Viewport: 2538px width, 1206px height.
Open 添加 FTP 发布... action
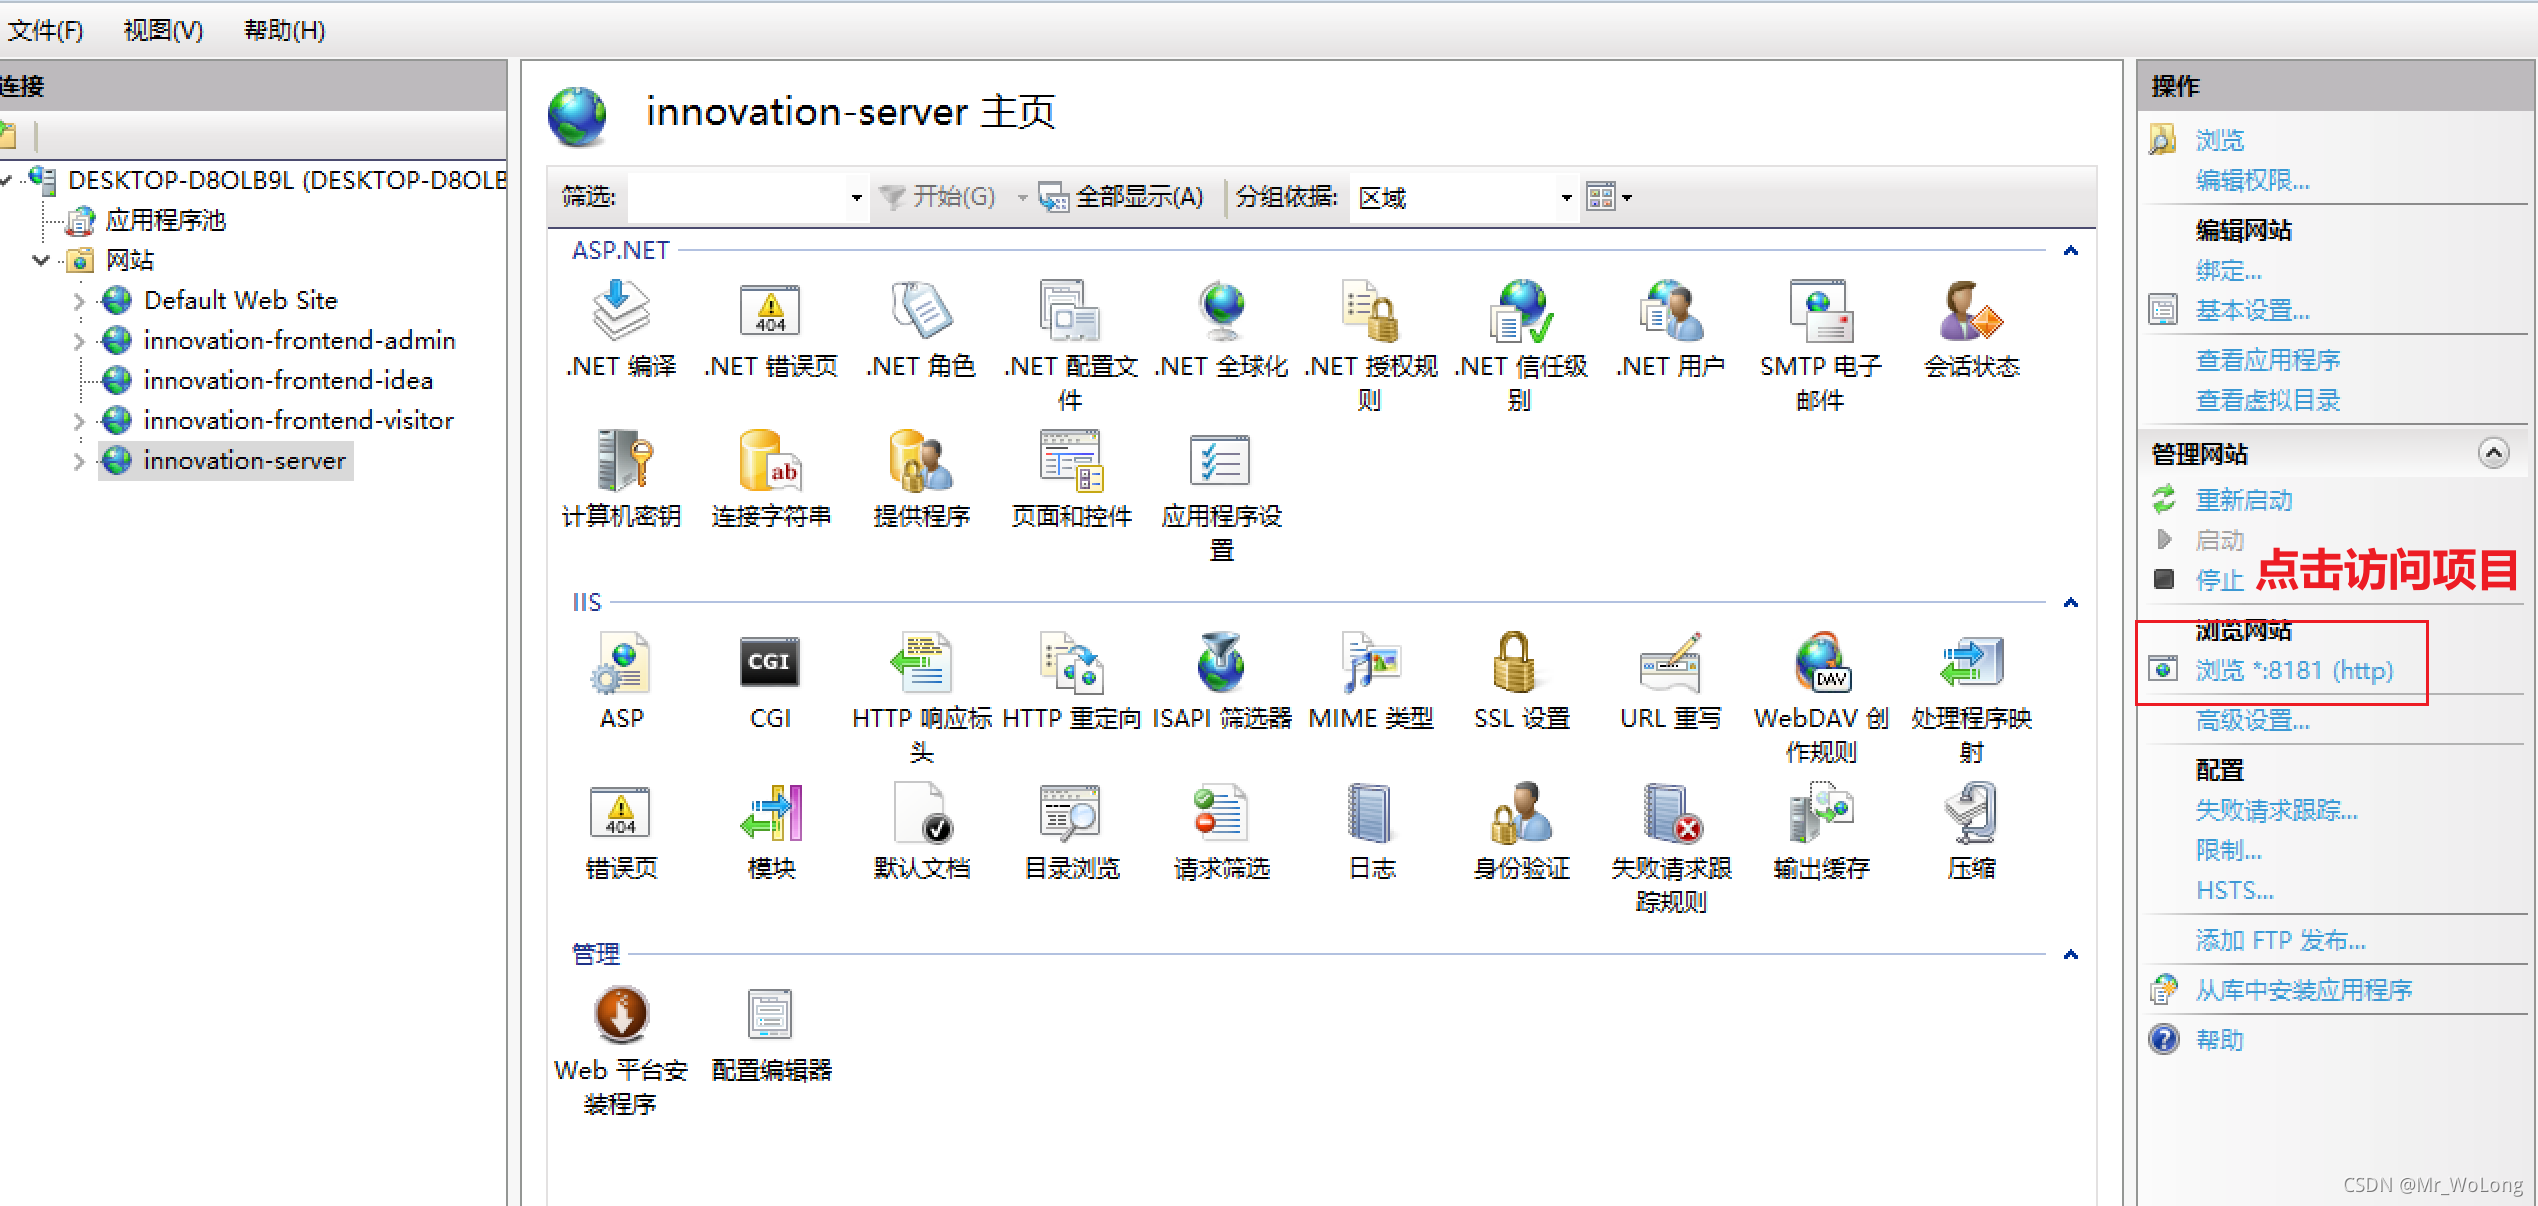point(2280,940)
